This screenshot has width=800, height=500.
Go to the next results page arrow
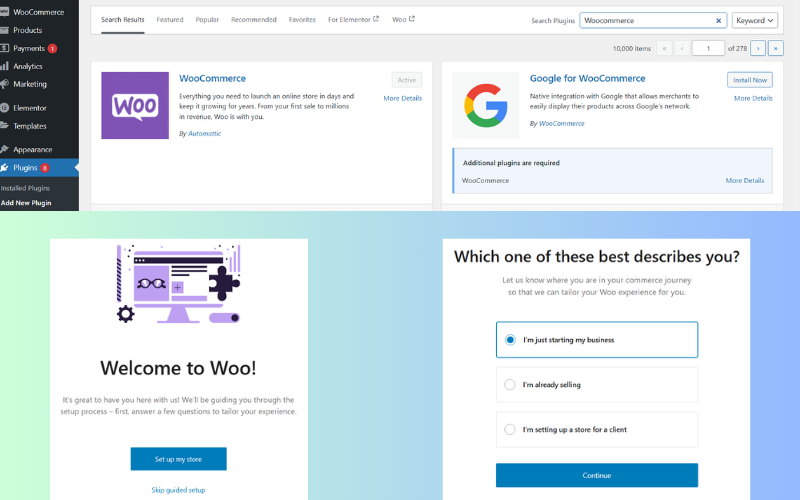pyautogui.click(x=758, y=48)
